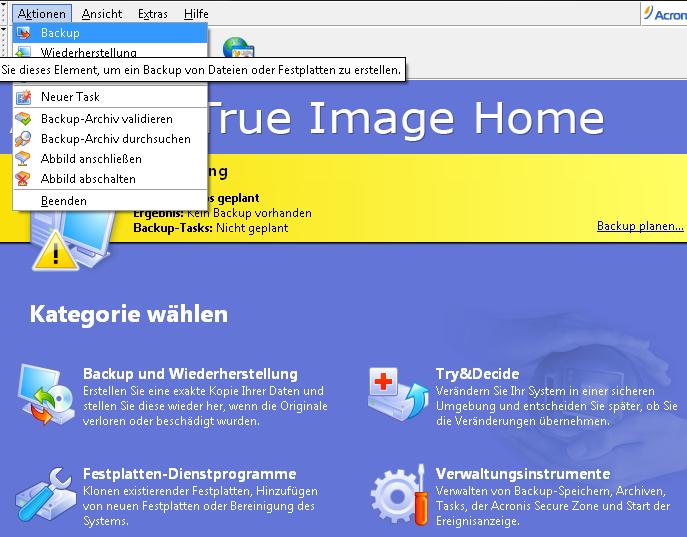Click the Kein Backup vorhanden text

pos(249,213)
